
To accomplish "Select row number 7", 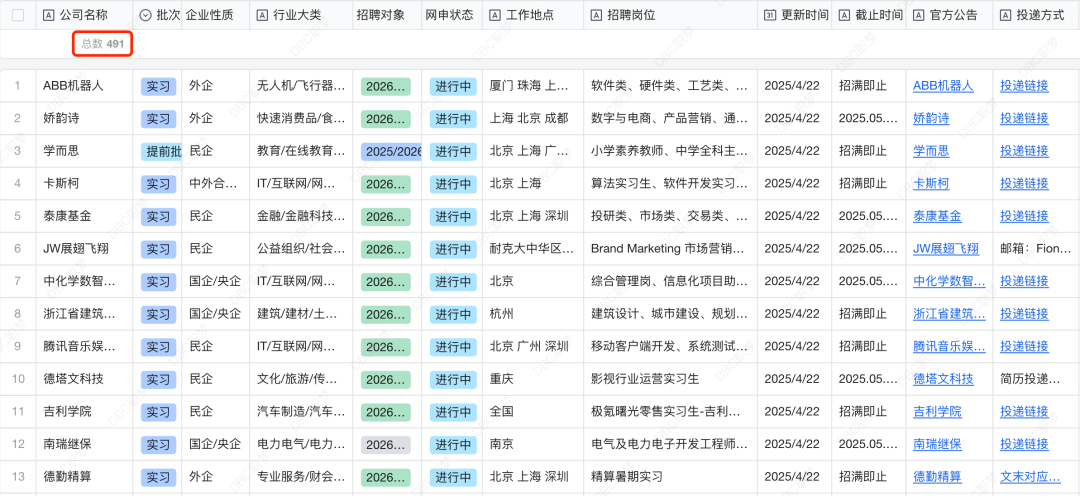I will [x=18, y=281].
